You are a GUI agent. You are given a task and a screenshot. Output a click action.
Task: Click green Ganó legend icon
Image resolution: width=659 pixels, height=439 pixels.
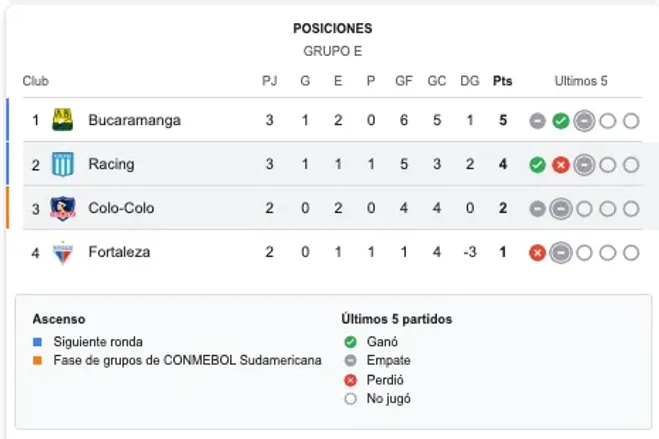coord(350,341)
